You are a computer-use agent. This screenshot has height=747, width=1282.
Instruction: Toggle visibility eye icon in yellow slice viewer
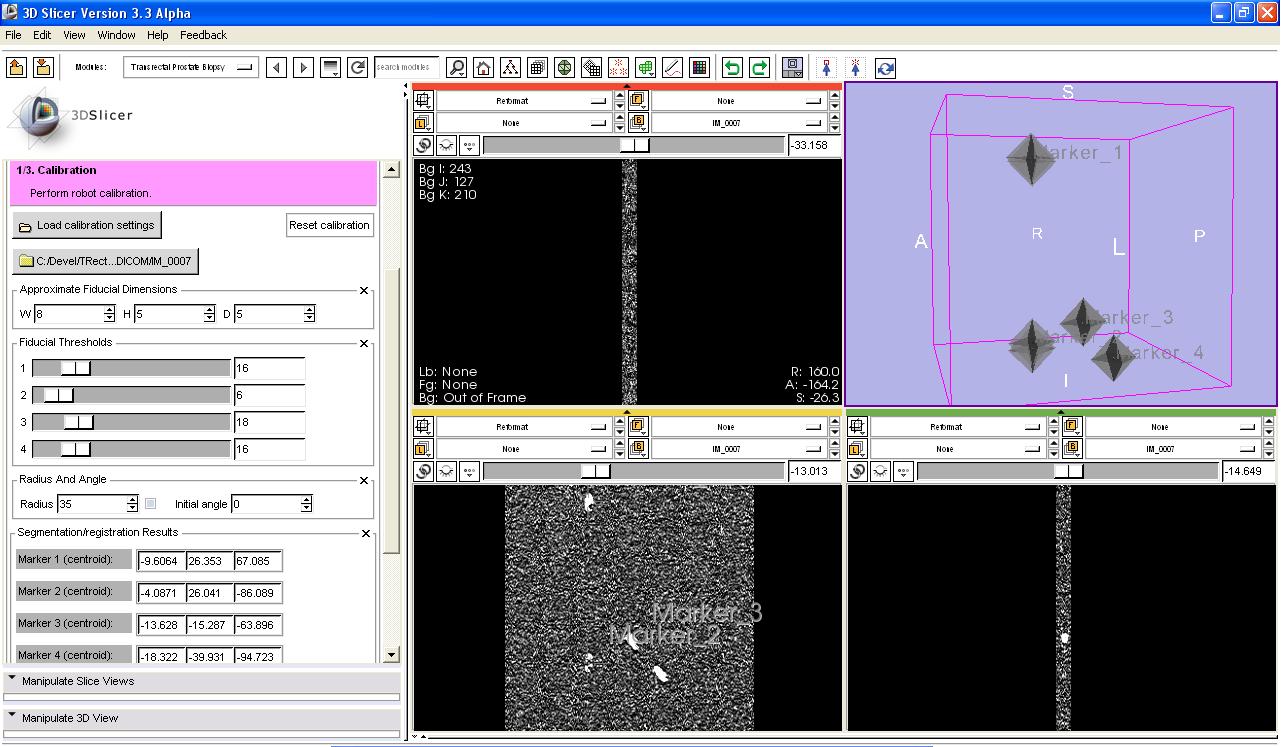point(446,471)
